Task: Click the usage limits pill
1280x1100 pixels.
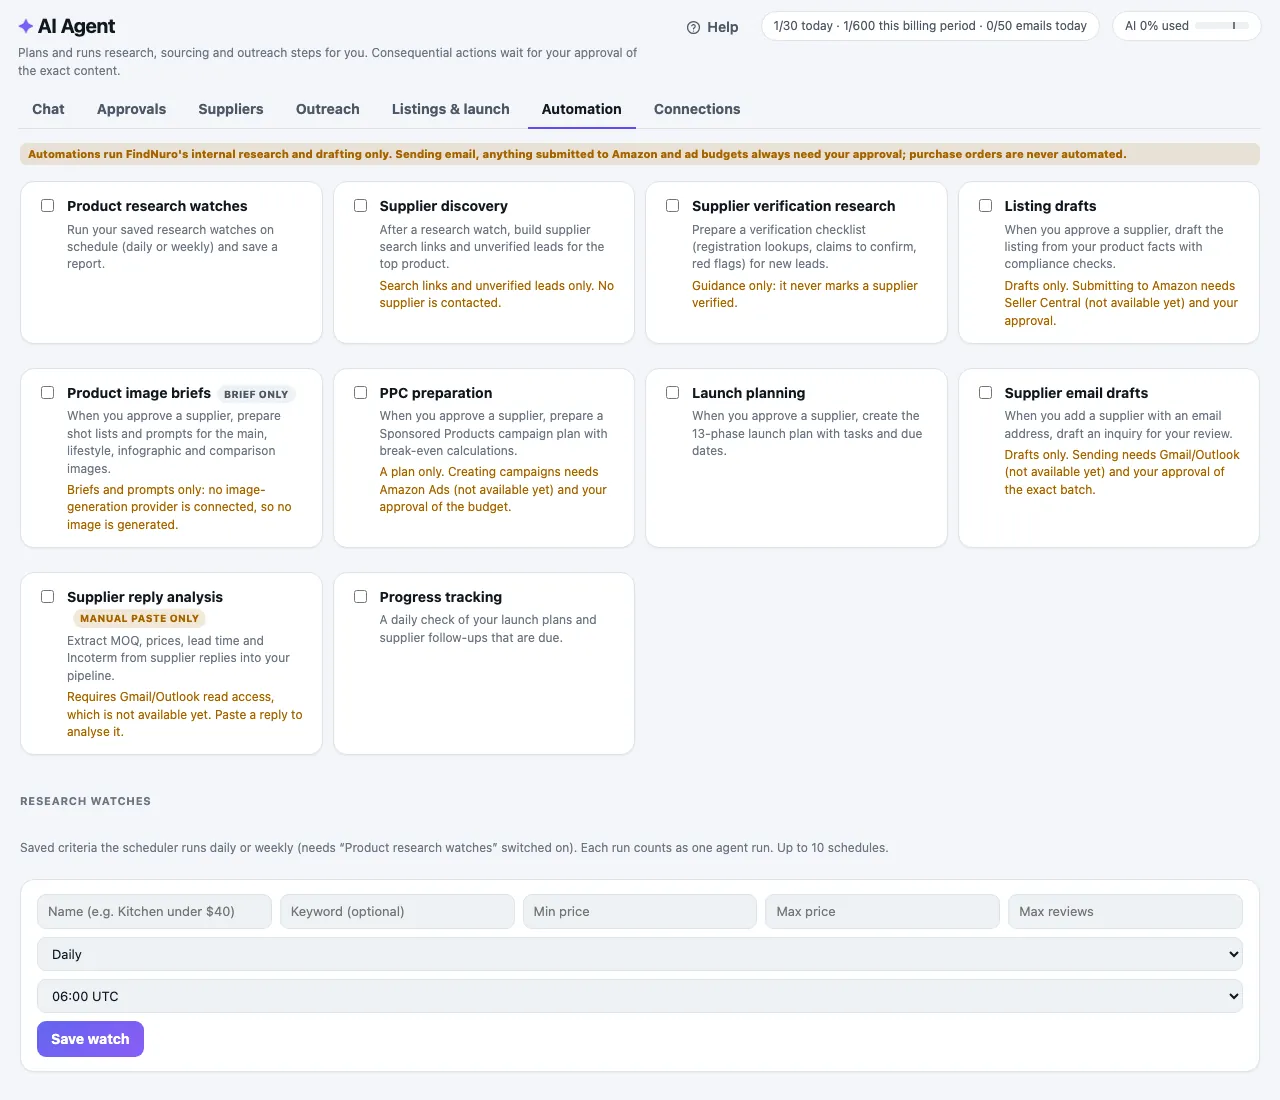Action: 930,26
